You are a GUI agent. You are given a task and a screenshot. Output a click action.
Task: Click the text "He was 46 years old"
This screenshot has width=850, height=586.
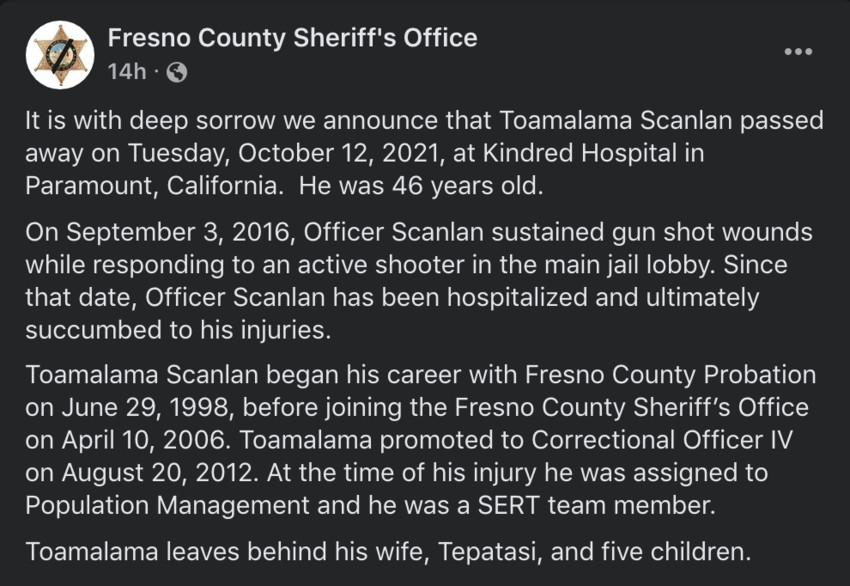421,186
